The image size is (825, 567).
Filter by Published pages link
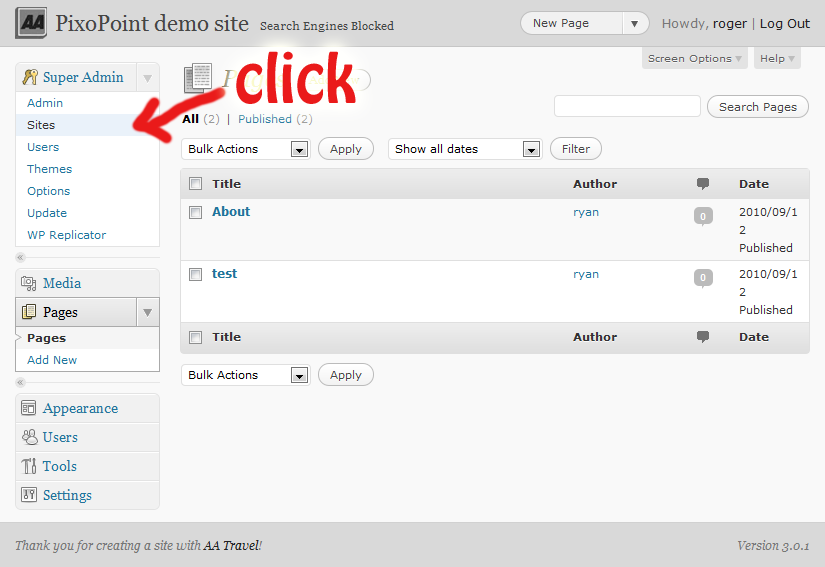click(x=265, y=119)
